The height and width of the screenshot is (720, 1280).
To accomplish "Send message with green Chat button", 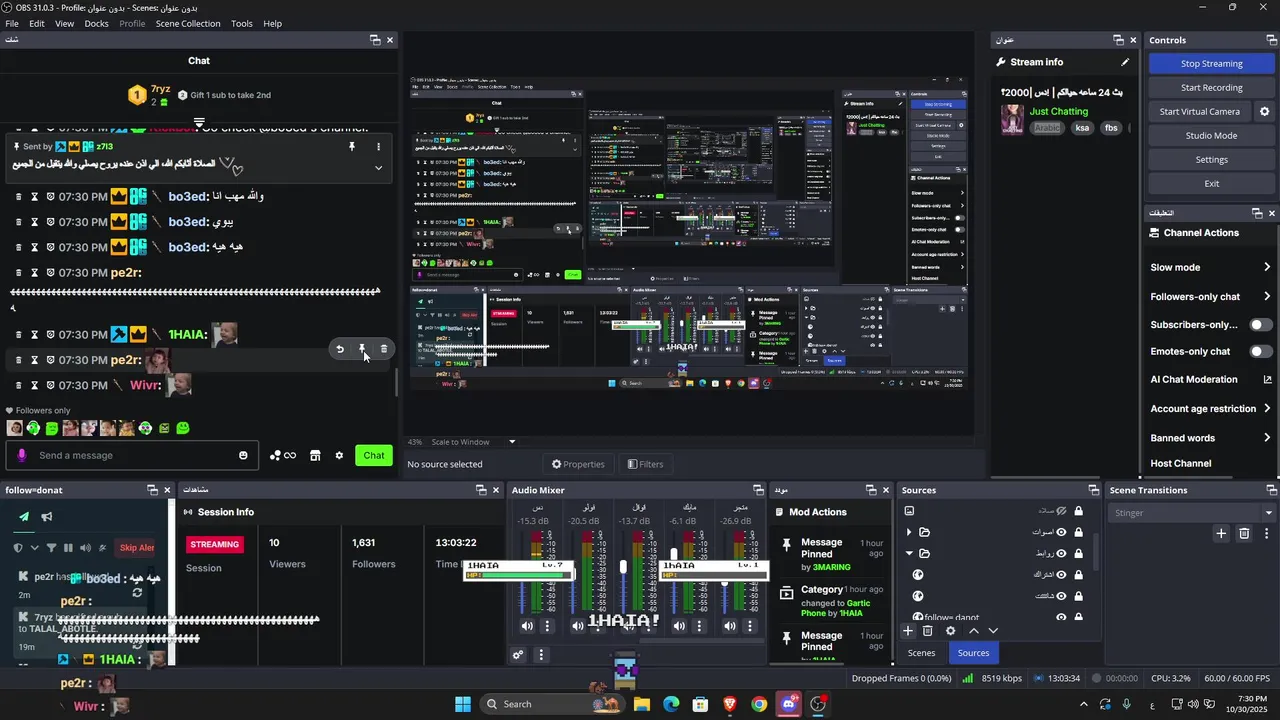I will (374, 456).
